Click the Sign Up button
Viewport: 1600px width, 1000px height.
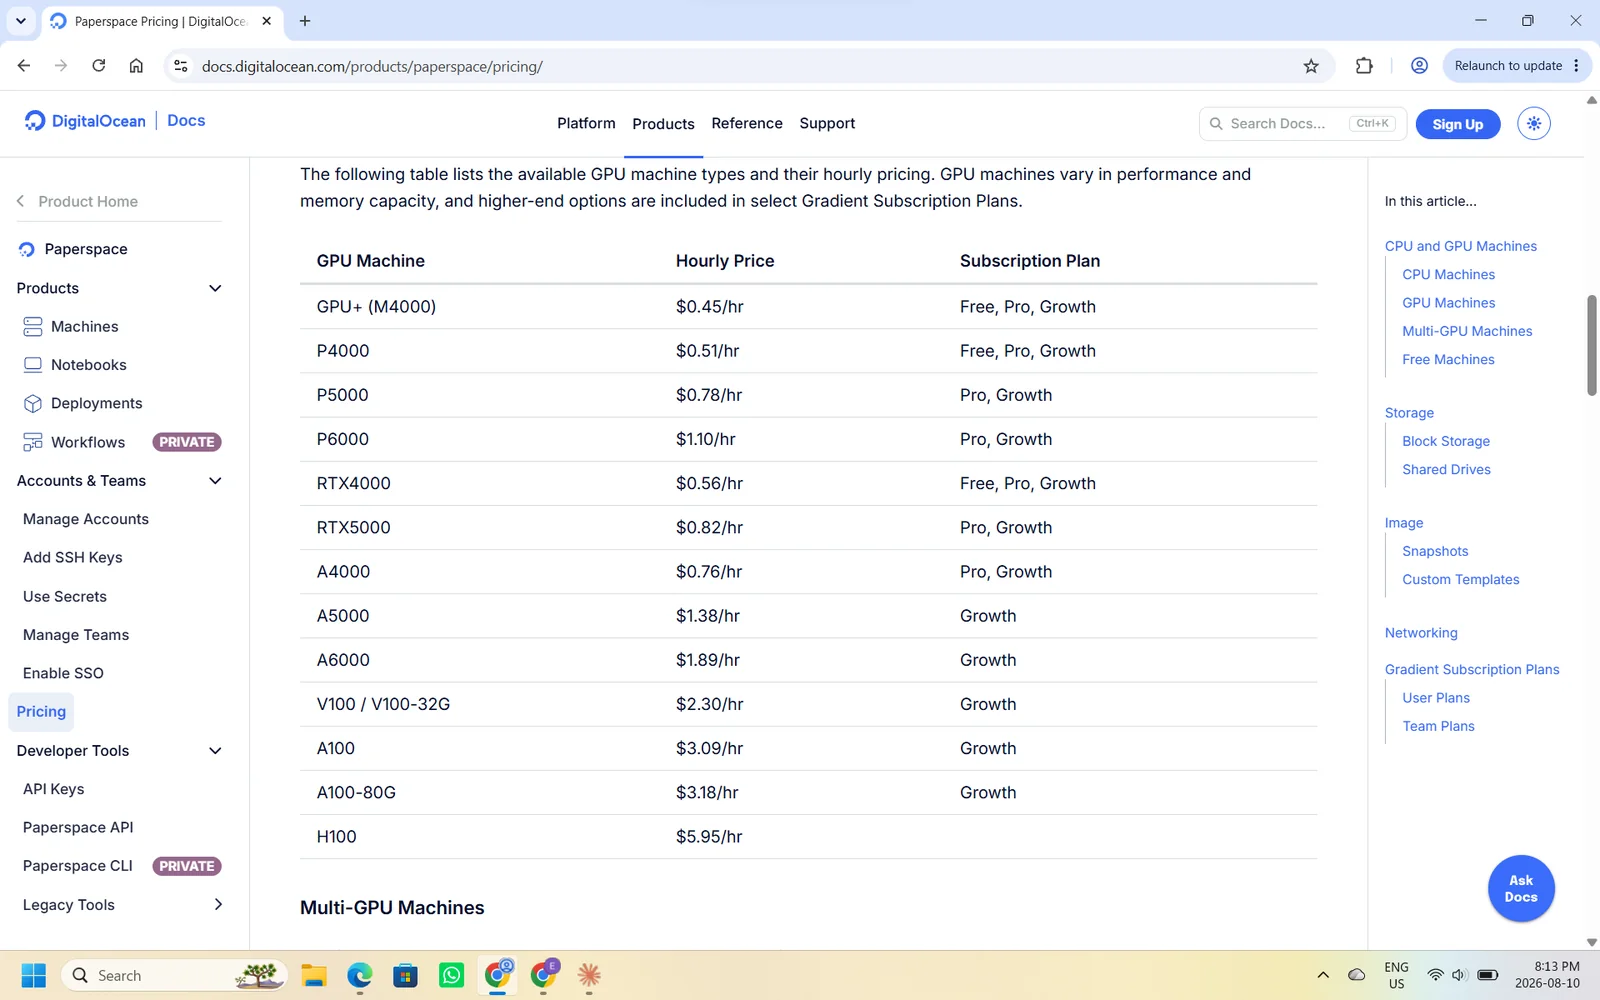pos(1458,124)
